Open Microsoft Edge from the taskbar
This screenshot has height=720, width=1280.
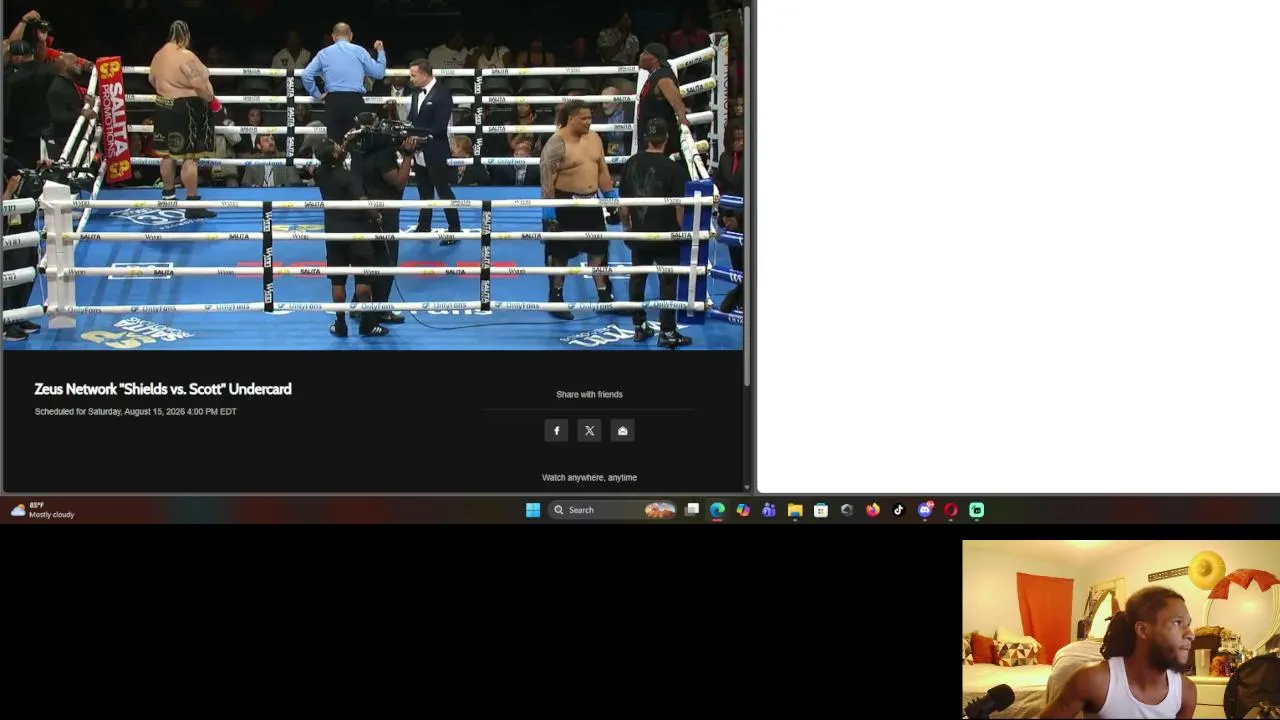tap(718, 510)
